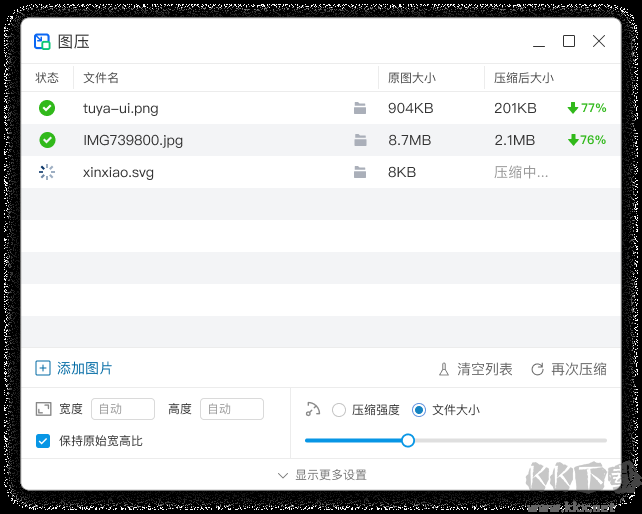The width and height of the screenshot is (642, 514).
Task: Click 再次压缩 to recompress
Action: point(579,369)
